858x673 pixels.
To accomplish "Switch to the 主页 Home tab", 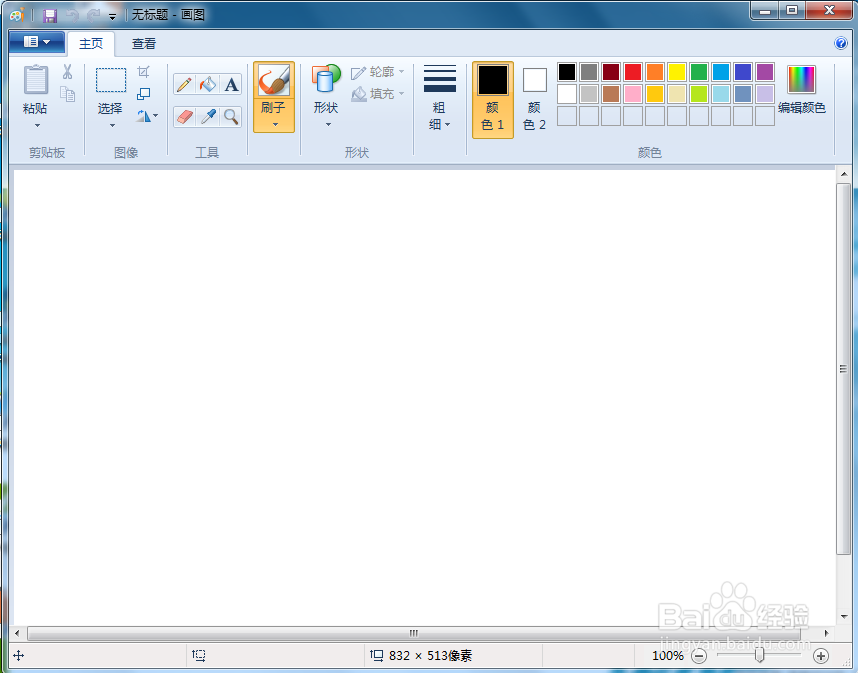I will pos(91,44).
